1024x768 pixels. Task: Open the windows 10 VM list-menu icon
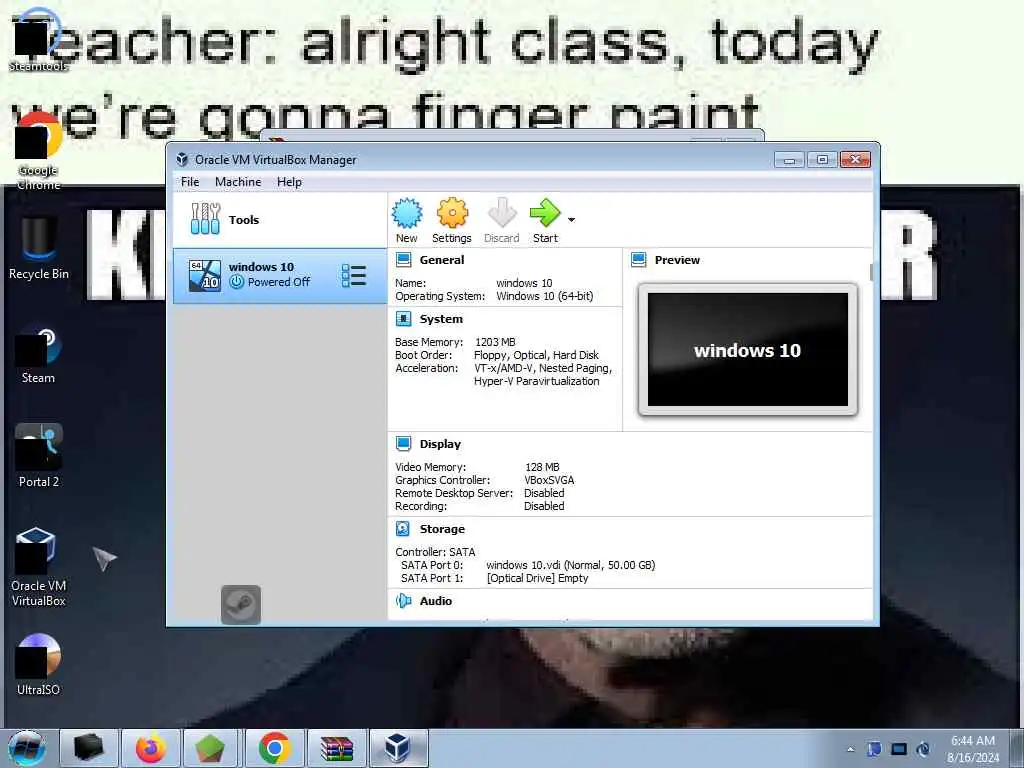[x=354, y=276]
